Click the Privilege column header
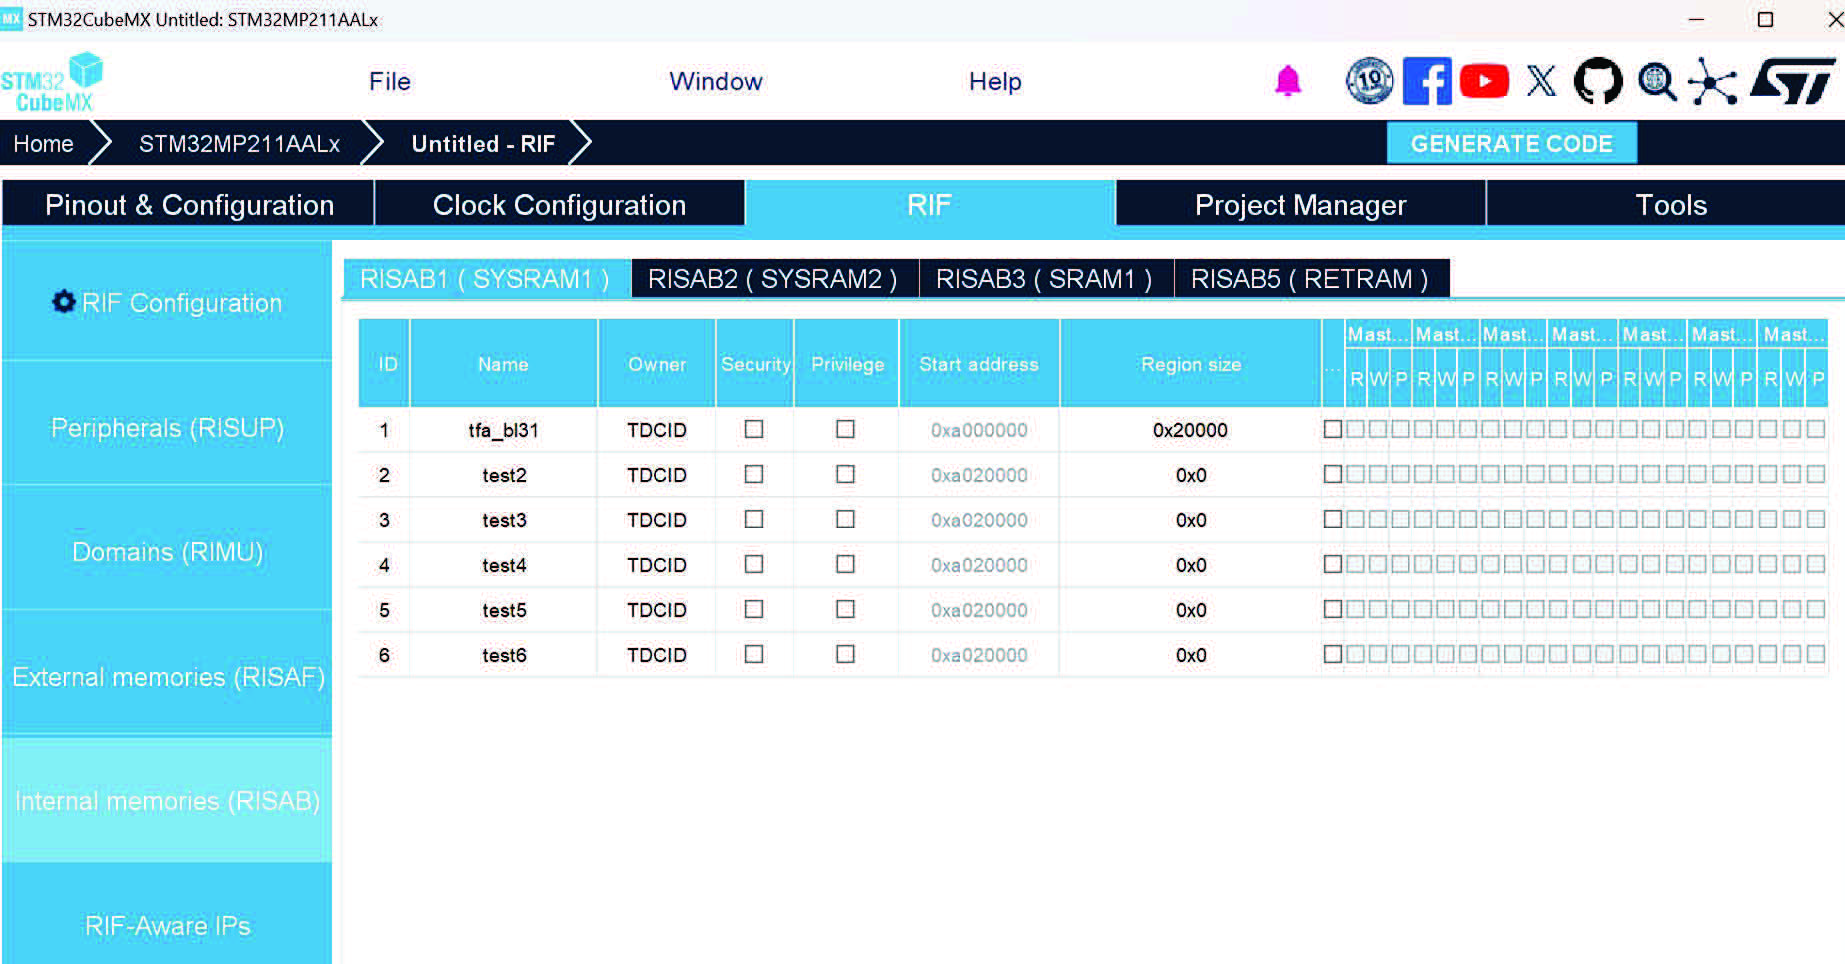The image size is (1845, 964). (x=847, y=364)
